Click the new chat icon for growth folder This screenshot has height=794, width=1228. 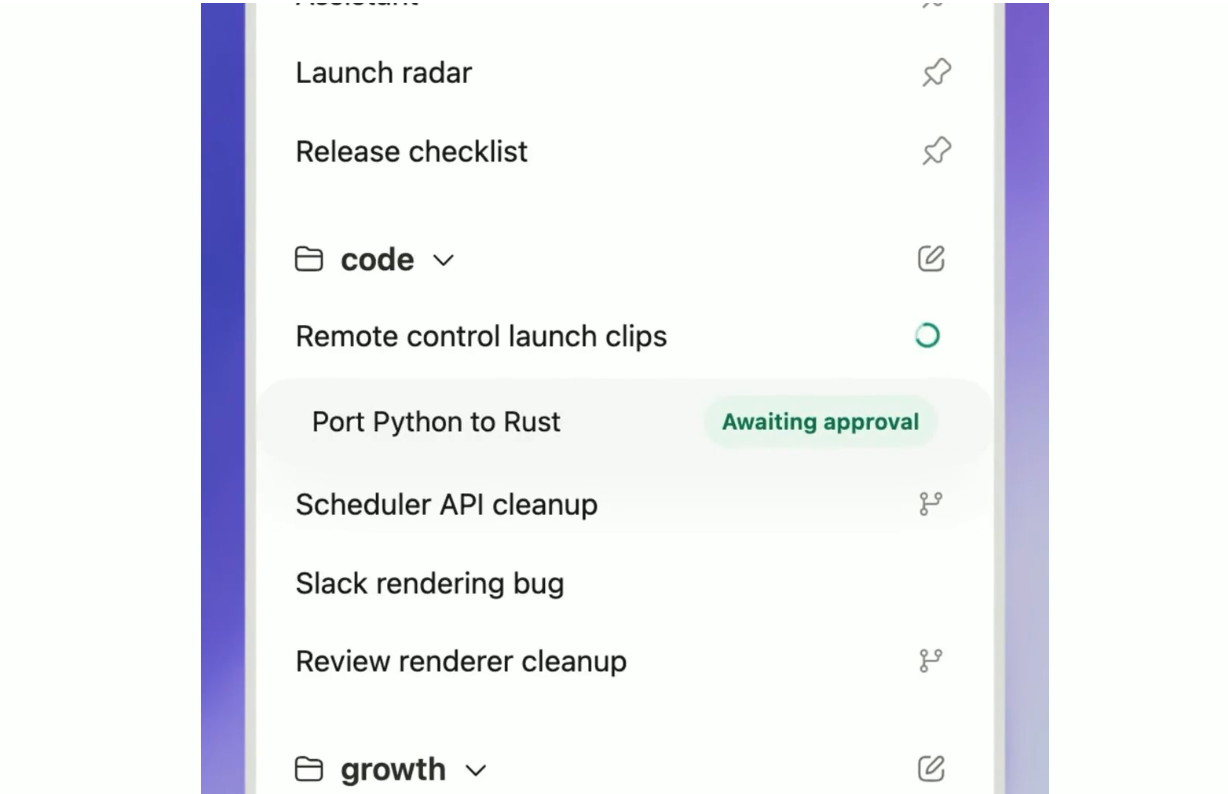click(x=931, y=768)
